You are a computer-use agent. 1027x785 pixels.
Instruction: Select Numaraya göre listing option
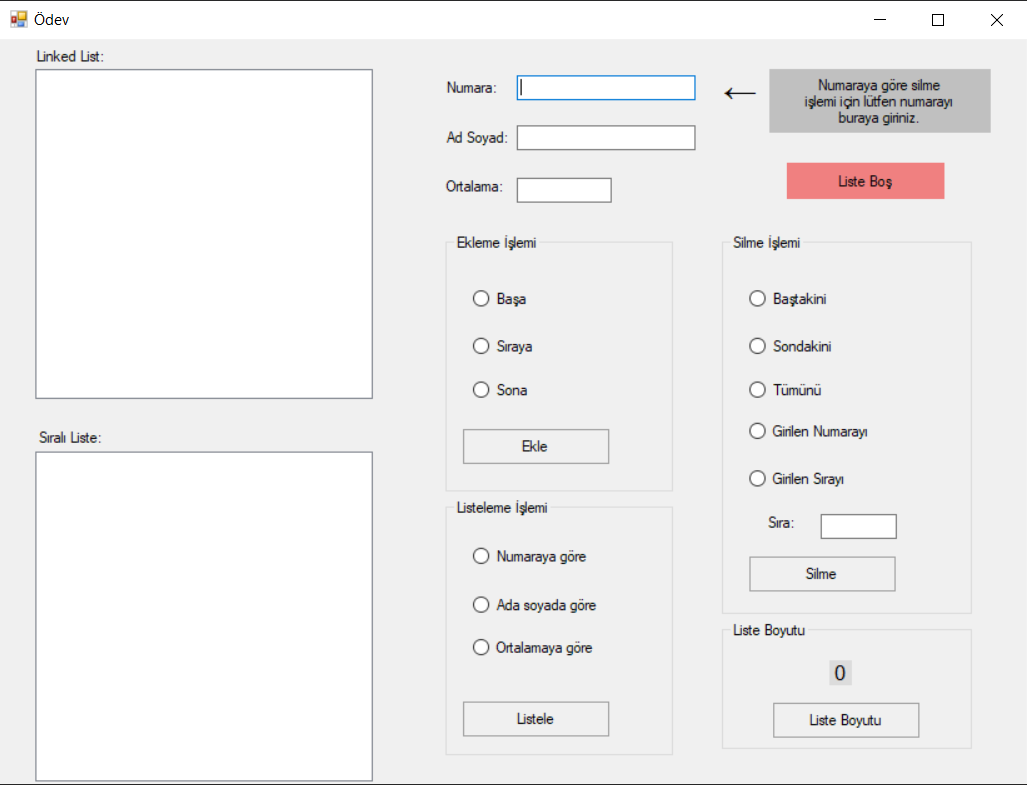coord(529,556)
